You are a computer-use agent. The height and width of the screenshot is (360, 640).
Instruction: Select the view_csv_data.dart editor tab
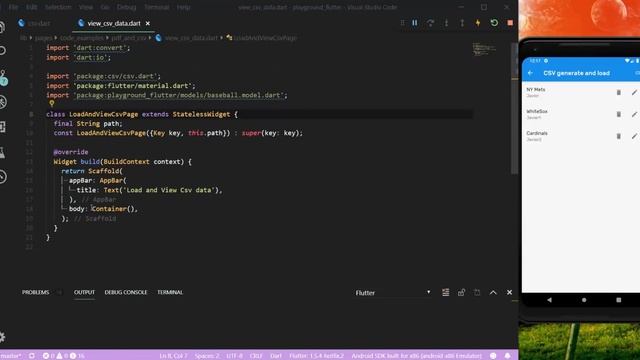coord(114,23)
